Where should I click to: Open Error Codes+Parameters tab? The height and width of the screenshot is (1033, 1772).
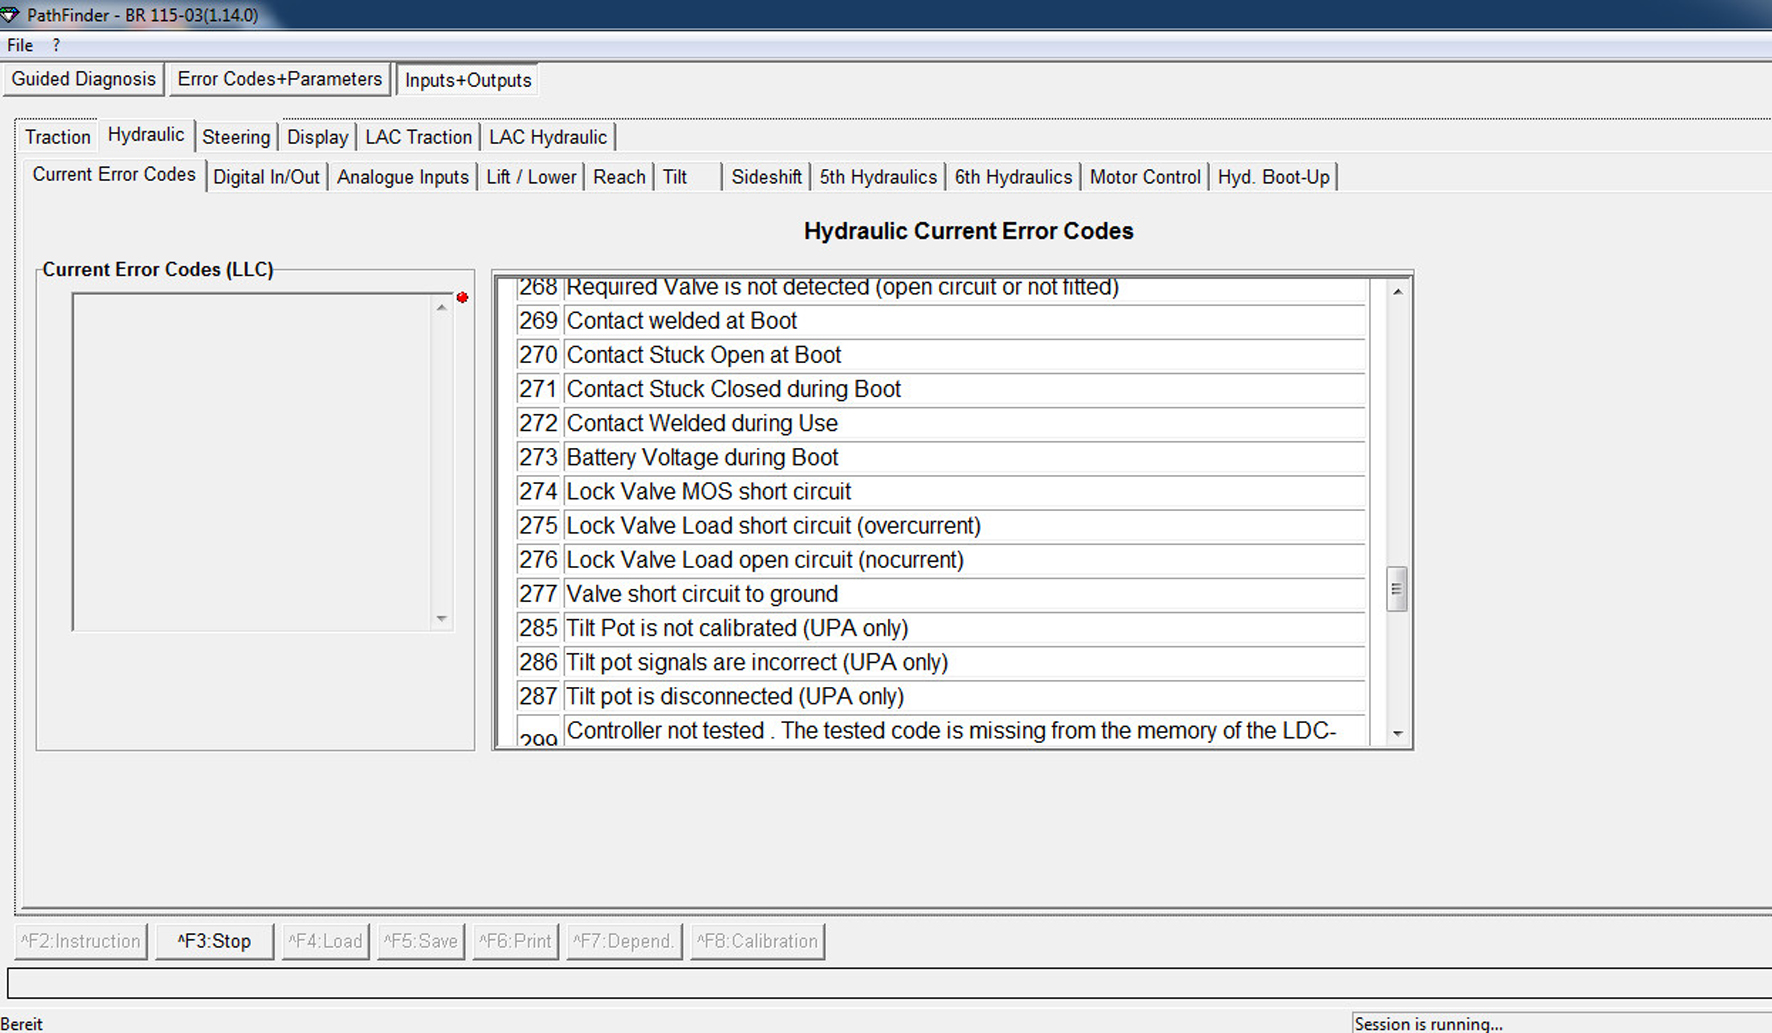tap(279, 80)
